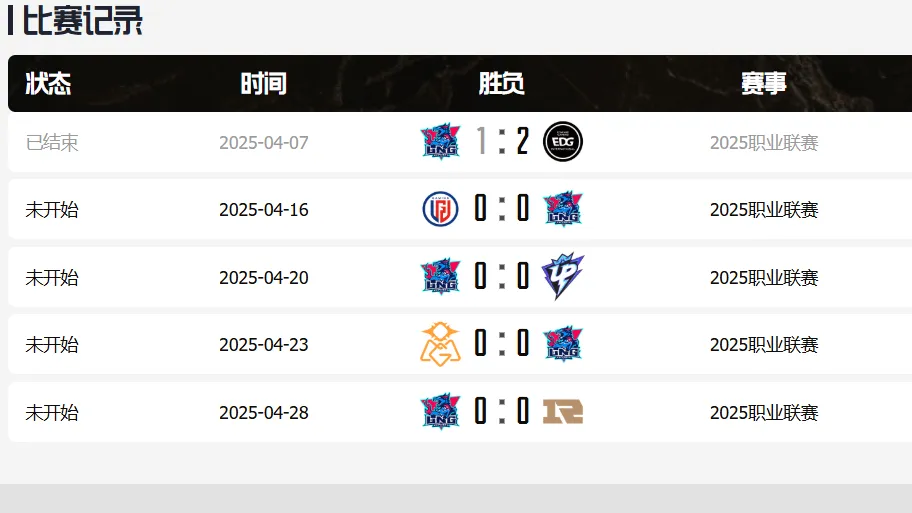This screenshot has width=912, height=513.
Task: Open 2025职业联赛 link in the 2025-04-28 row
Action: [764, 412]
